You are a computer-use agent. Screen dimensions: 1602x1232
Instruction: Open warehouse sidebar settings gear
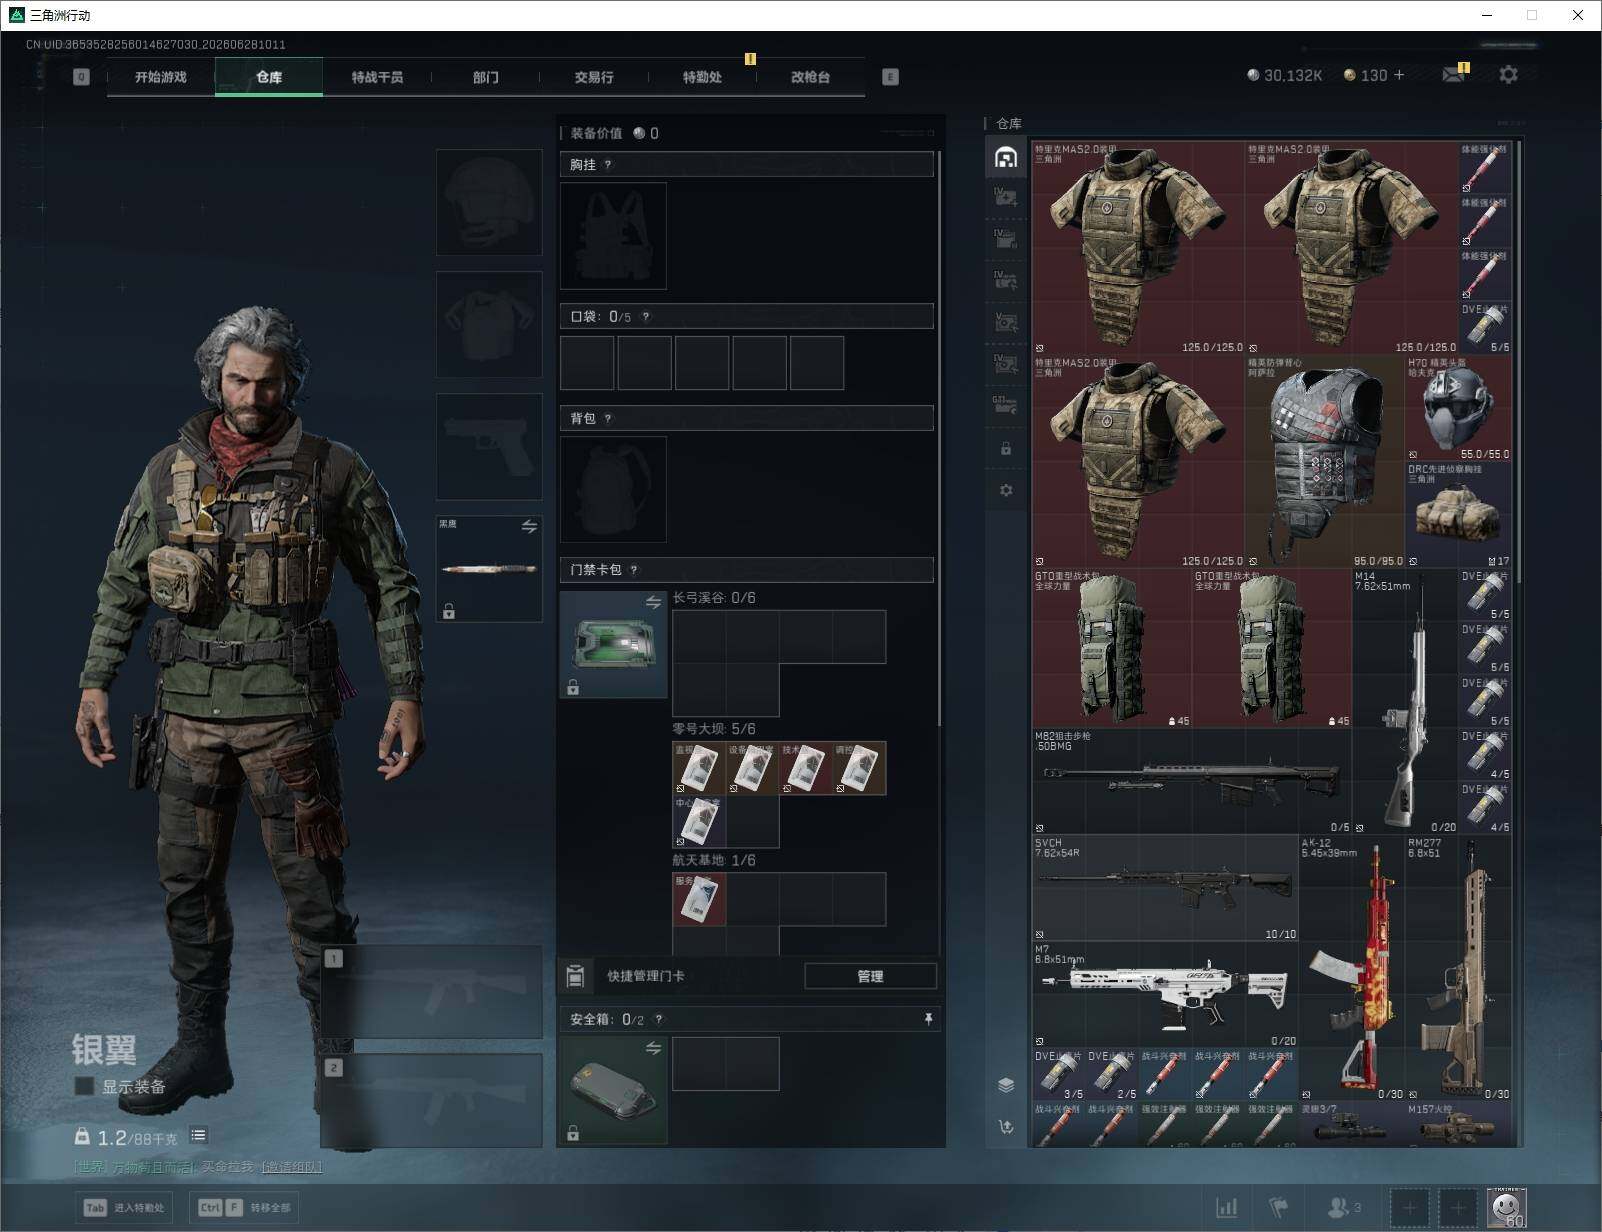tap(1006, 490)
